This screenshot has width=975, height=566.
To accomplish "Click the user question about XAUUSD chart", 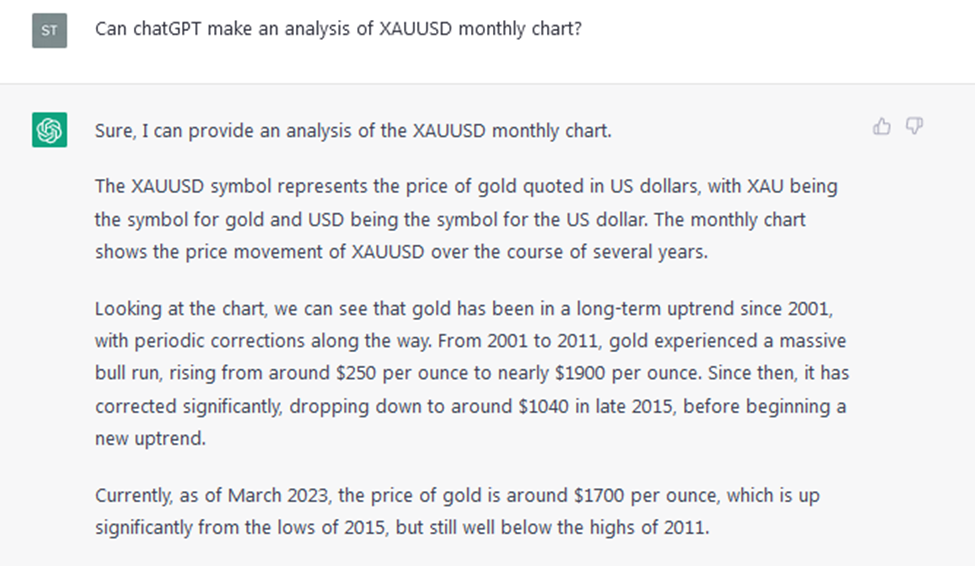I will (338, 29).
